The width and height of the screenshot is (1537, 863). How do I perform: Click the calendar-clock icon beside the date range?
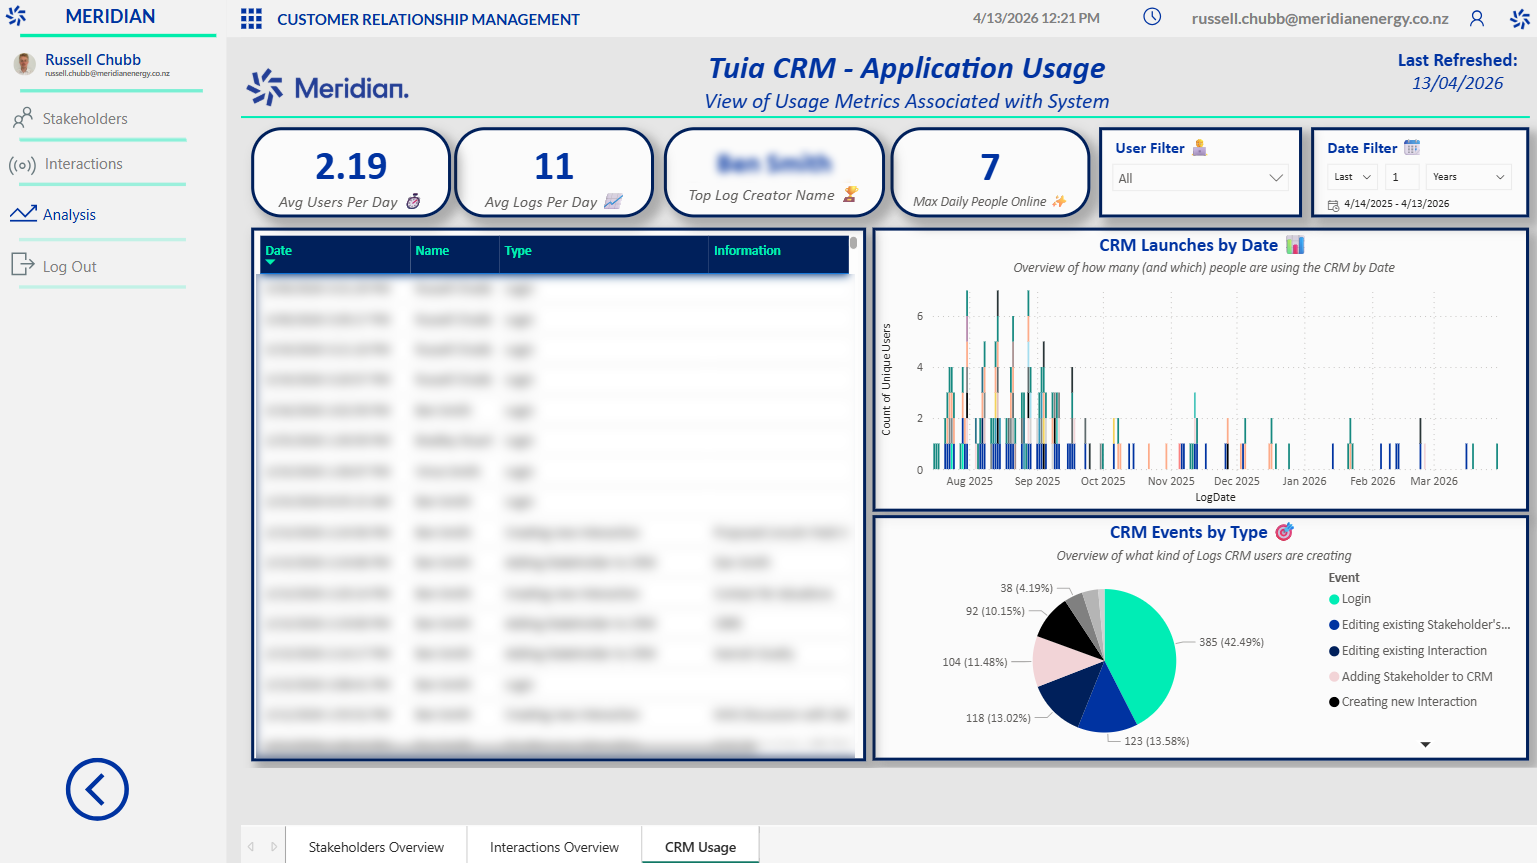[x=1333, y=205]
